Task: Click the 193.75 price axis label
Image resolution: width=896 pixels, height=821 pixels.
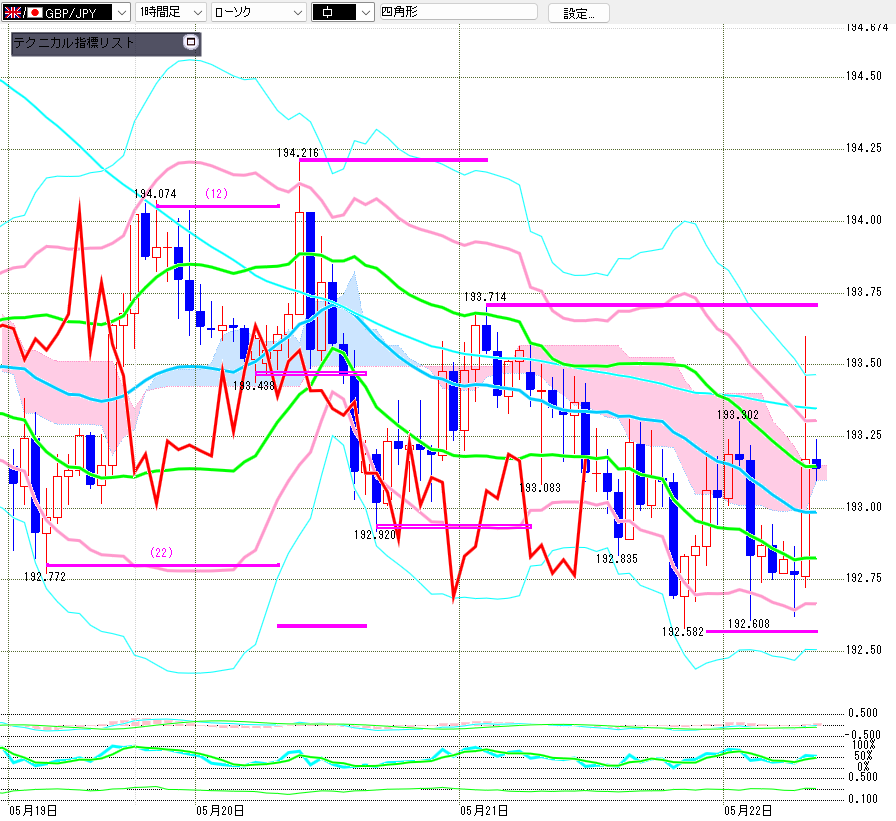Action: point(864,292)
